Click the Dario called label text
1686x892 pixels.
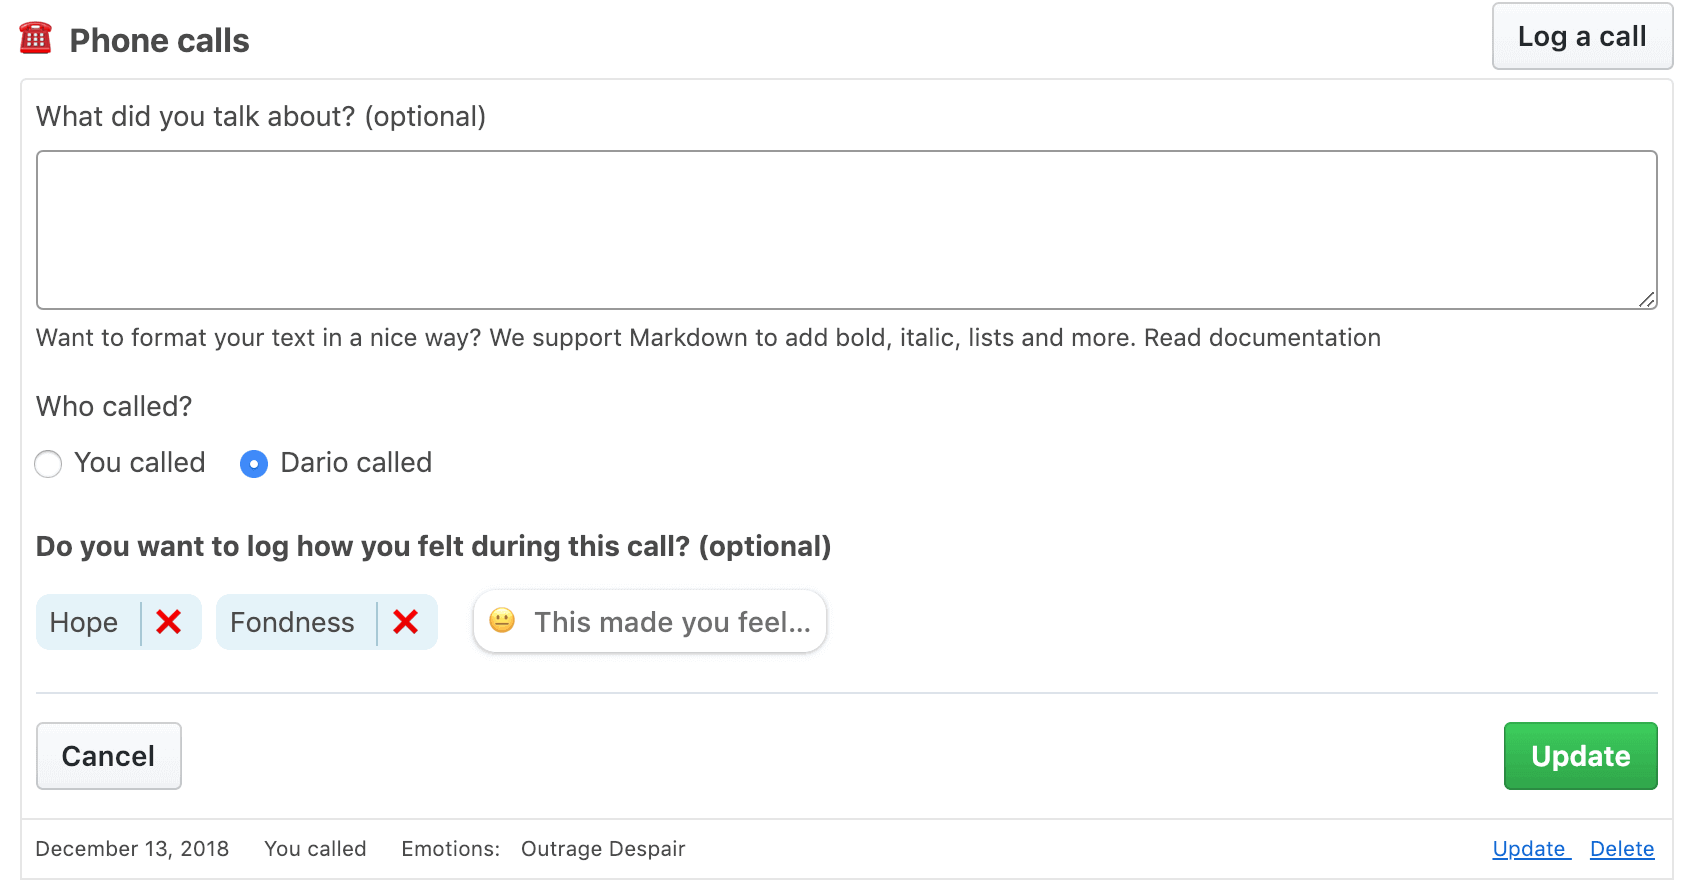(x=356, y=462)
